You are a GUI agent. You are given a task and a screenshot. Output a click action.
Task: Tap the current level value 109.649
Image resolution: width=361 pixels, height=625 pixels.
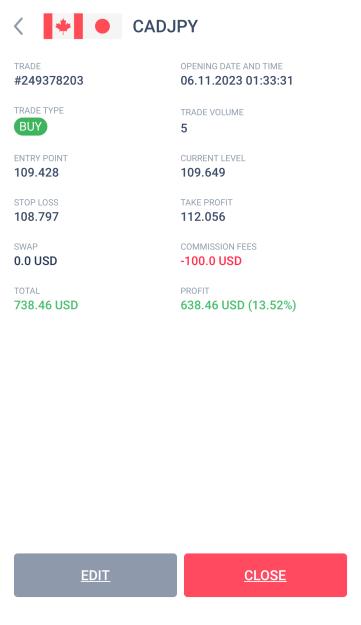coord(203,173)
